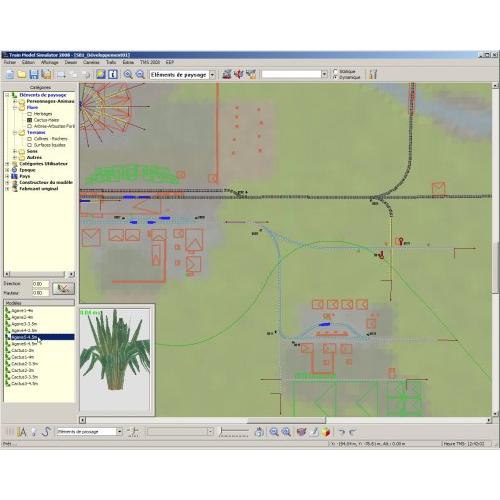Tick the Surfaces liquides checkbox
Viewport: 500px width, 500px height.
(29, 145)
